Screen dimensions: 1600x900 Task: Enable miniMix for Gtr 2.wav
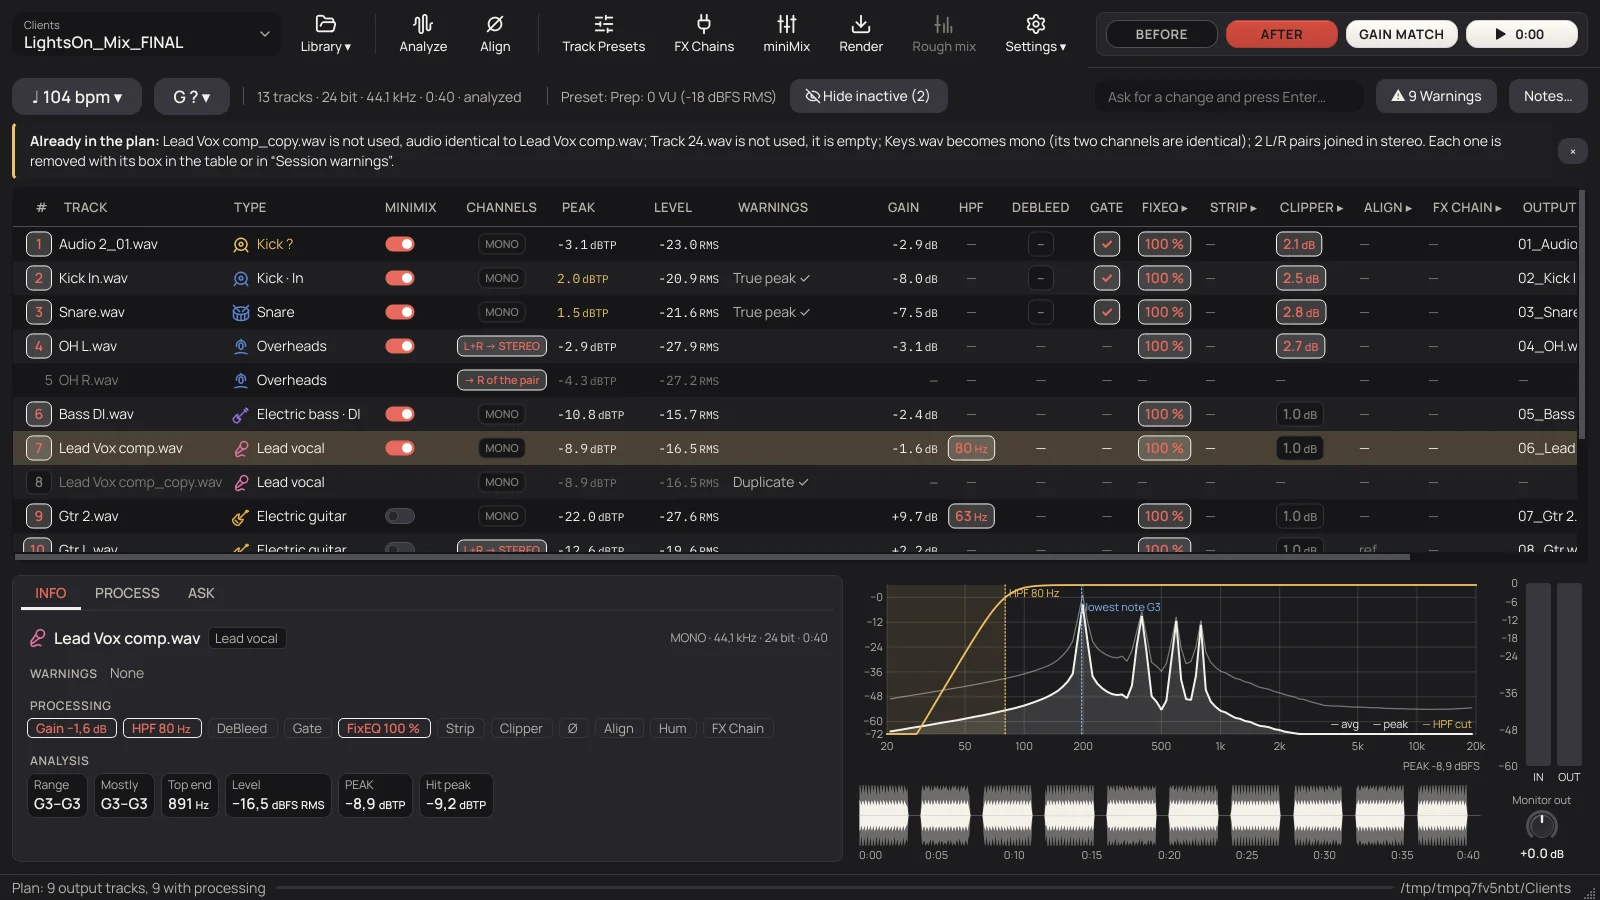click(x=400, y=517)
